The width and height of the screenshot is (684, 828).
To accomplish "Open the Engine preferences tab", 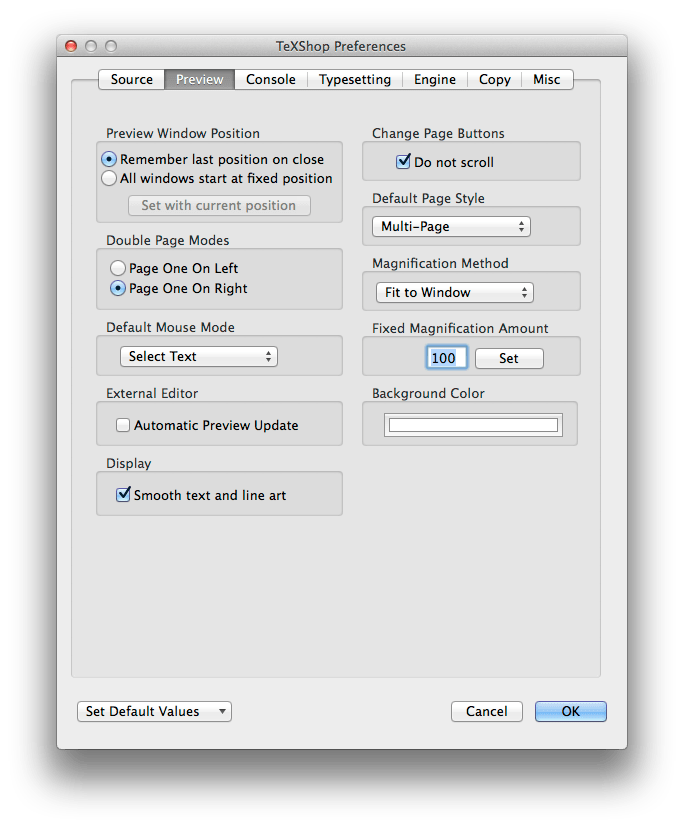I will [435, 79].
